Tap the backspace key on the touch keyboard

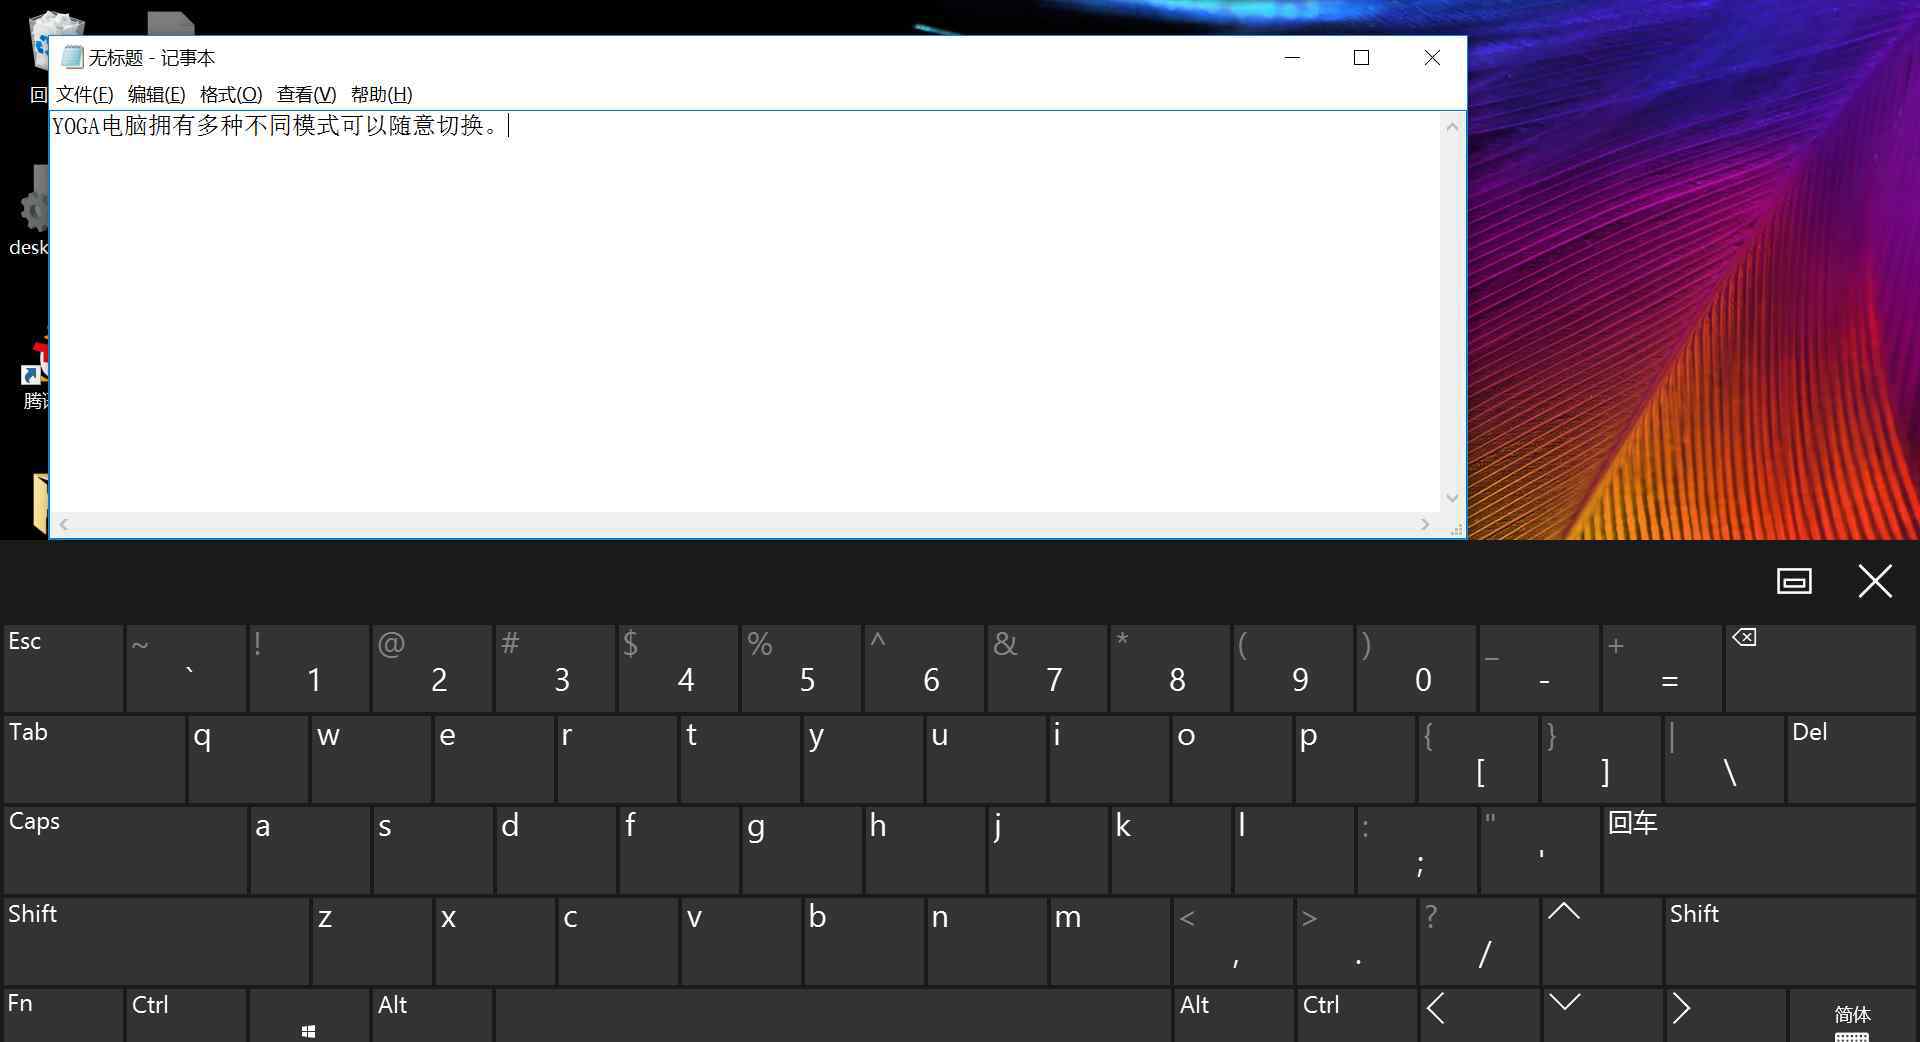click(1821, 668)
